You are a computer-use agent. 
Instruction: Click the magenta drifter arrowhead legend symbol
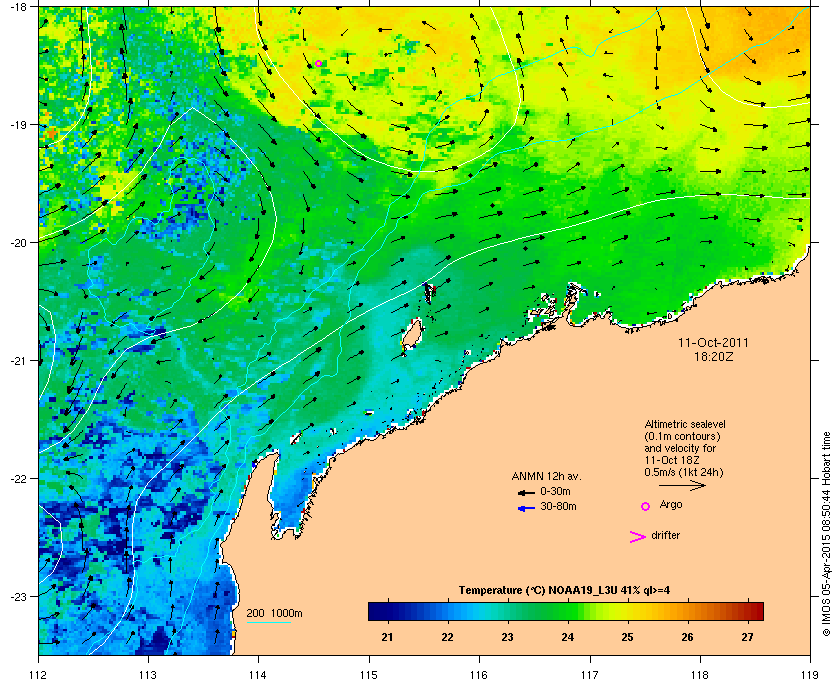tap(638, 537)
